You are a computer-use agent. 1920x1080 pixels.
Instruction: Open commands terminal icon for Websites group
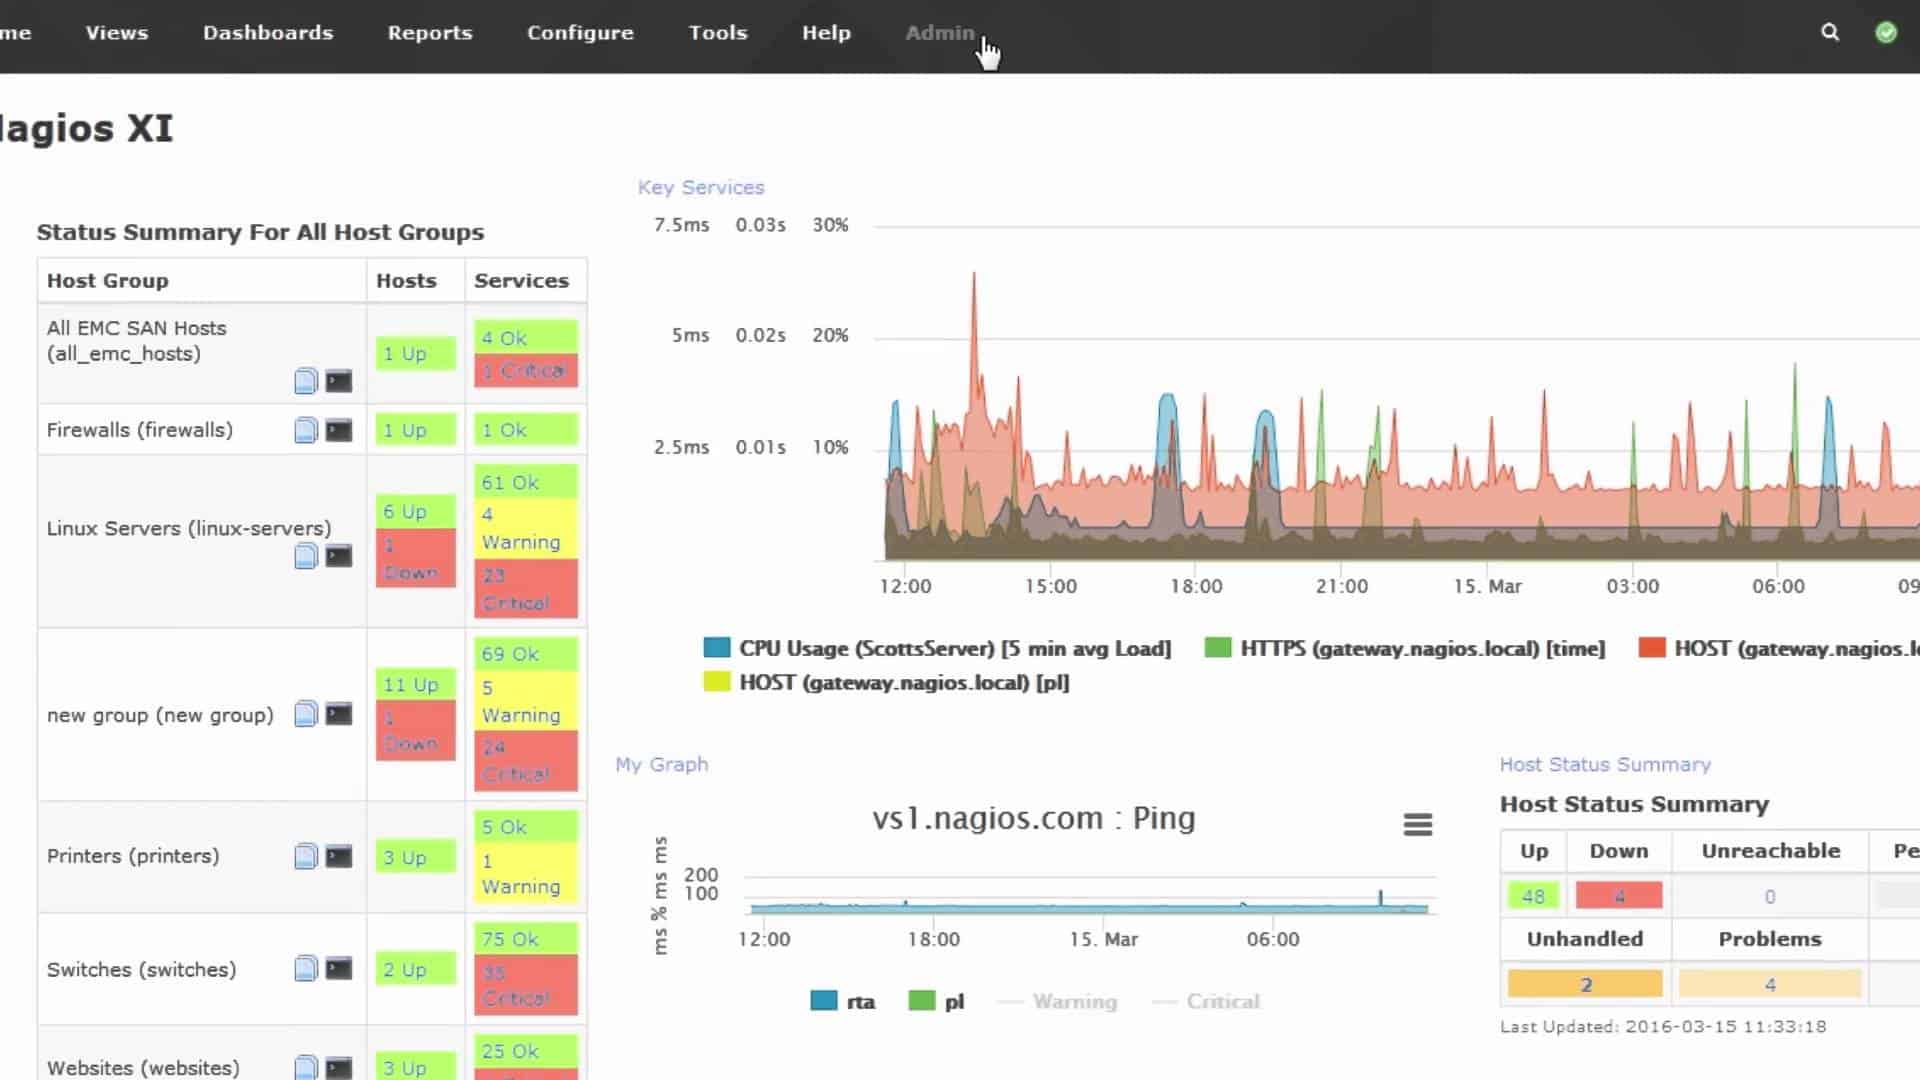point(339,1067)
